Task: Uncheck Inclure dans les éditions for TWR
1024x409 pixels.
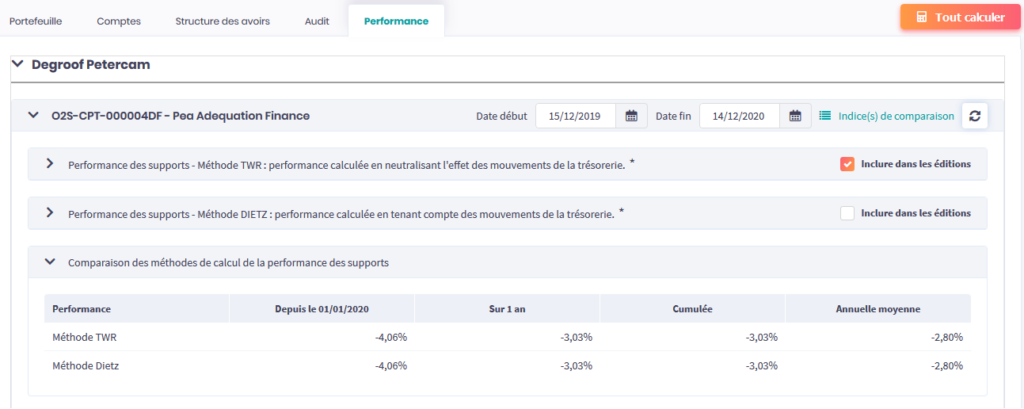Action: tap(847, 164)
